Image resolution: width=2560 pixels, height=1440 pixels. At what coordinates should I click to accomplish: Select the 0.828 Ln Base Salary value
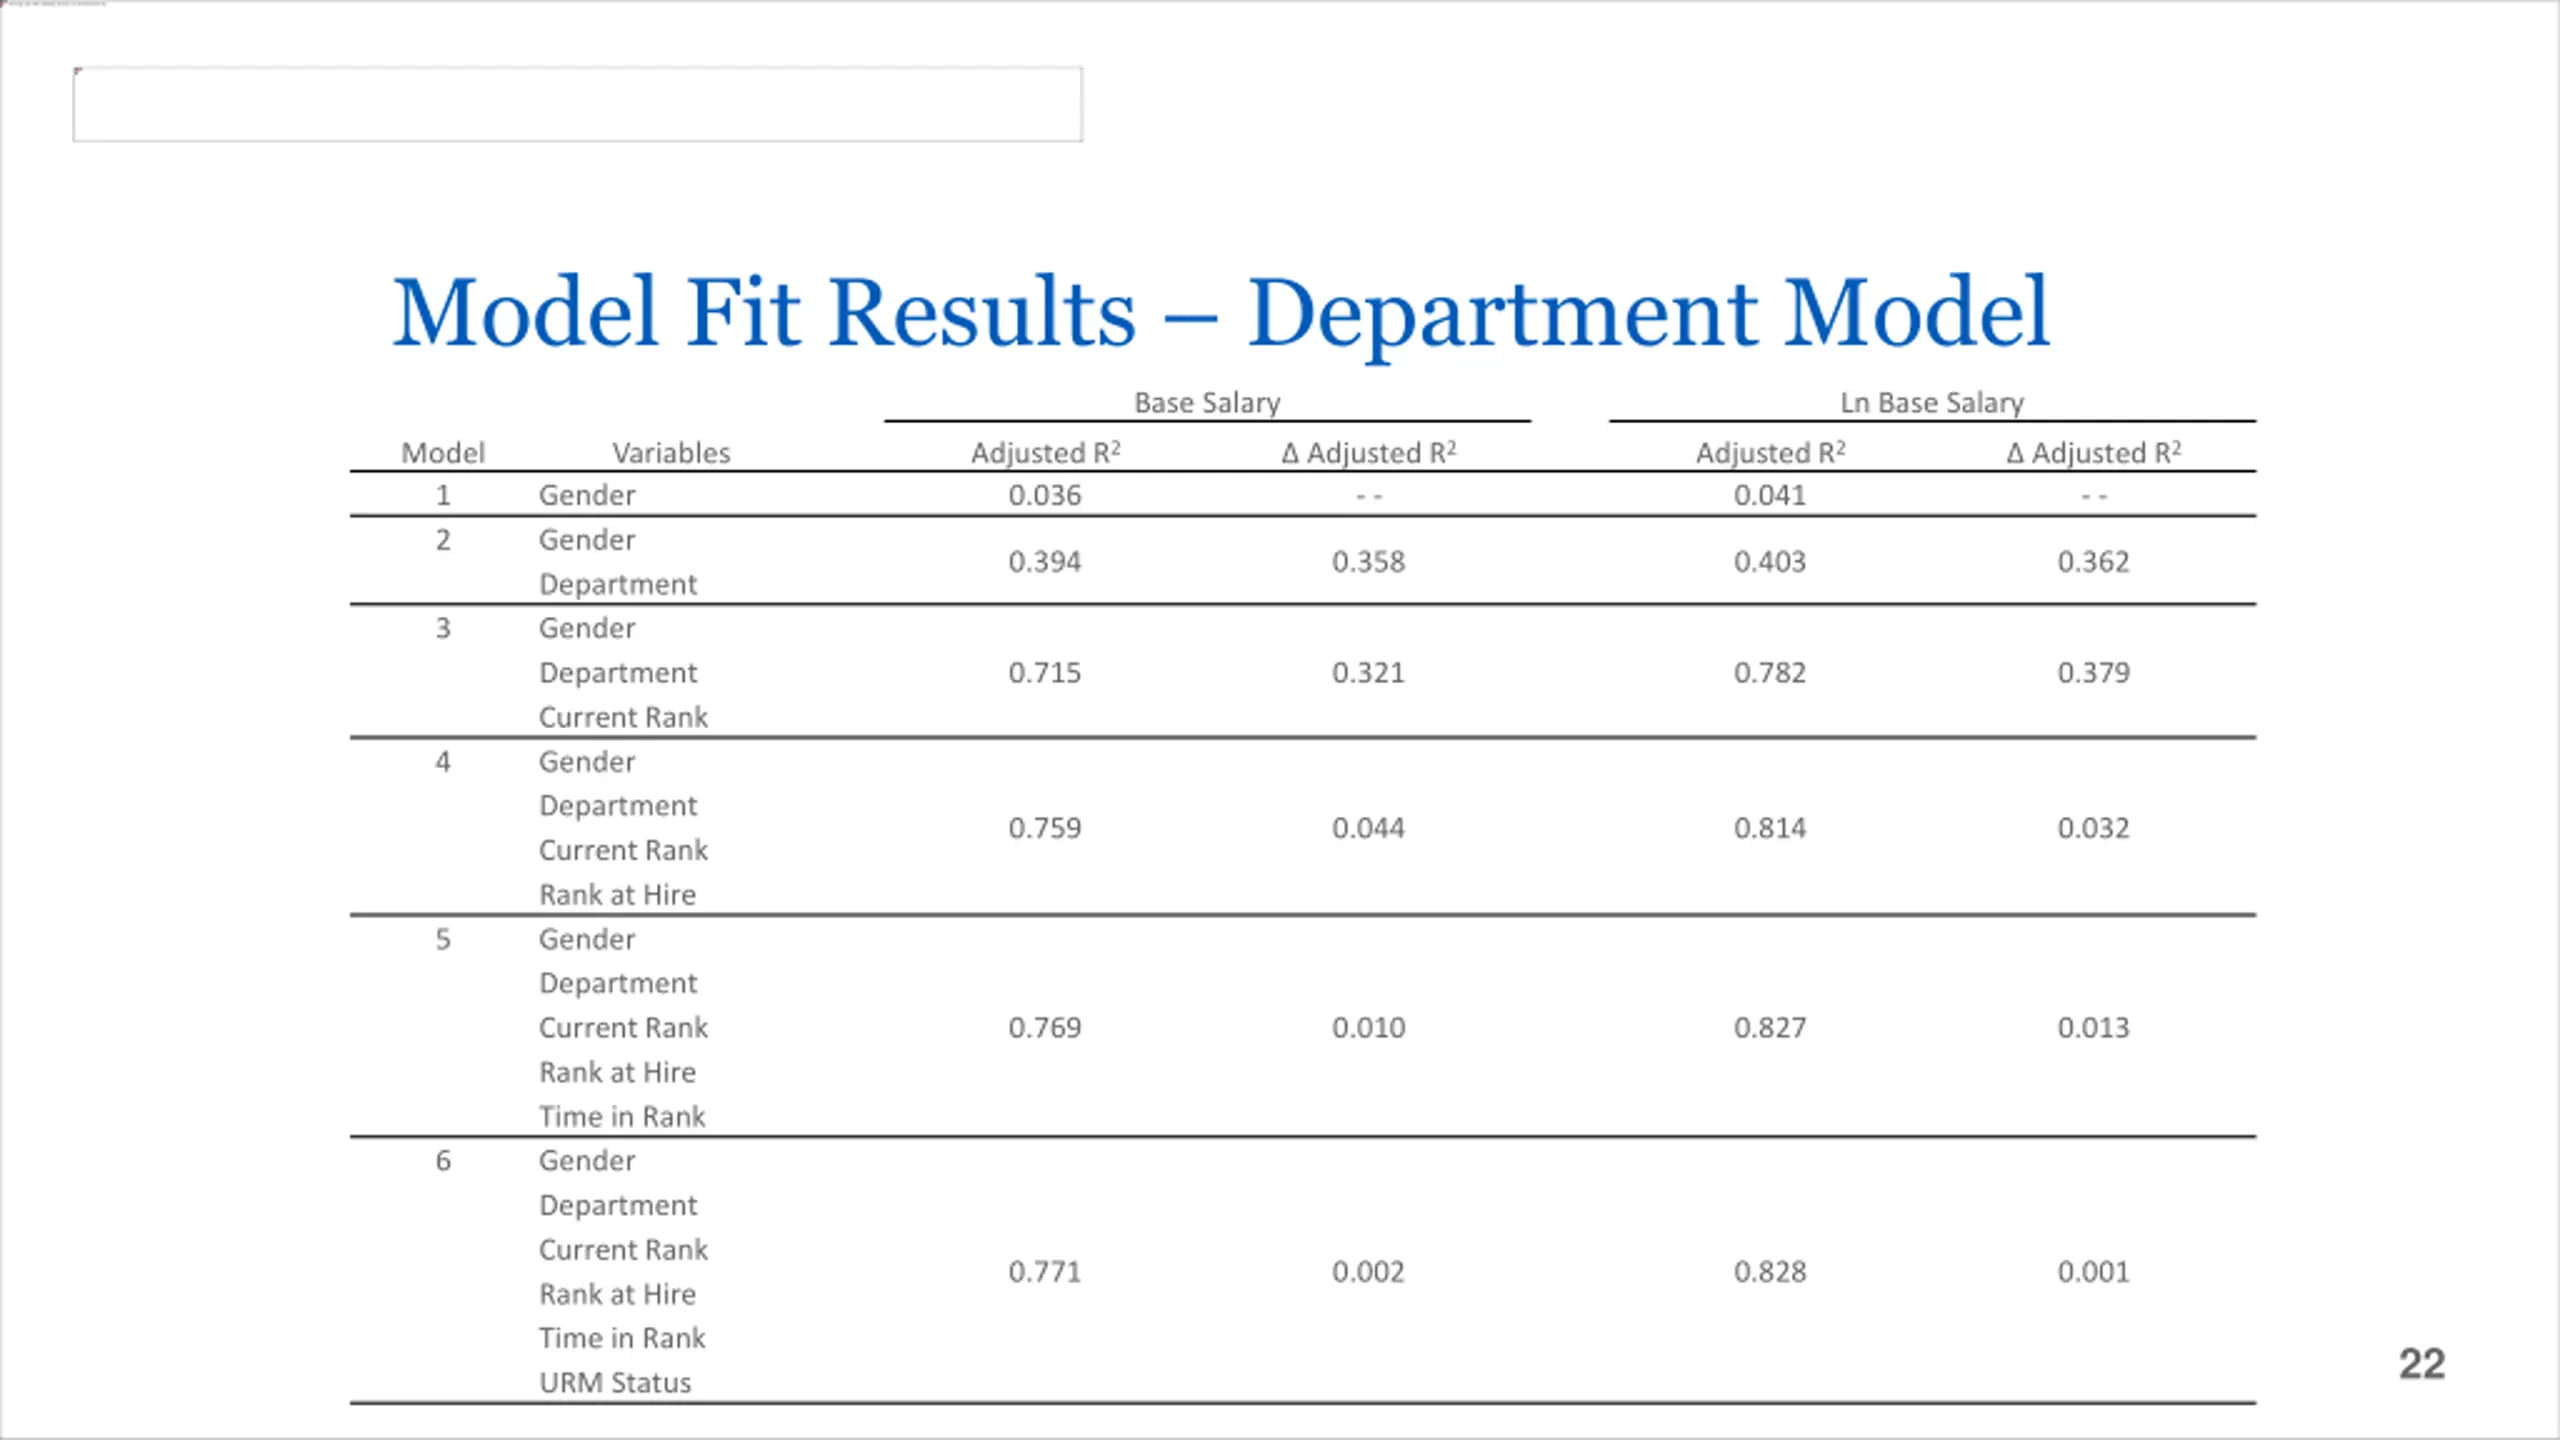tap(1770, 1271)
